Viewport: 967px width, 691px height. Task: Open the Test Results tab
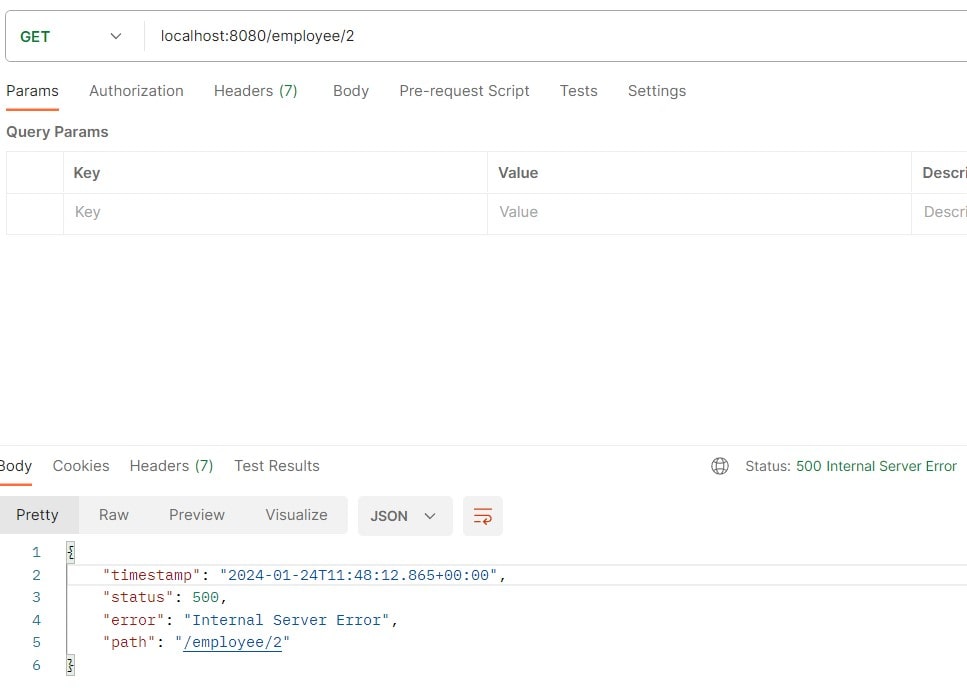tap(277, 466)
